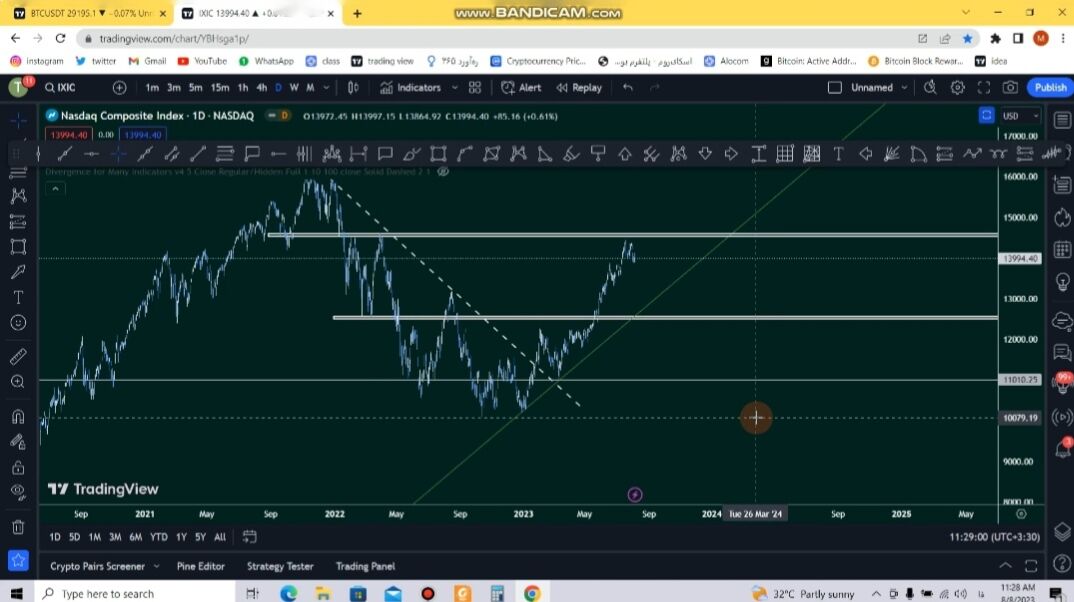
Task: Click the Zoom In magnifier tool
Action: tap(18, 382)
